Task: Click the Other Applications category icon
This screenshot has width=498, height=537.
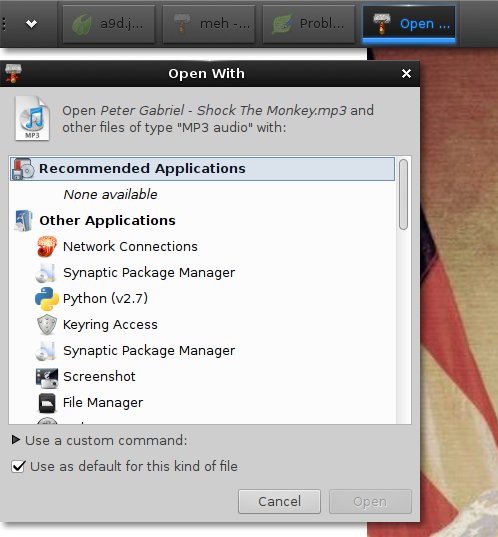Action: click(x=23, y=221)
